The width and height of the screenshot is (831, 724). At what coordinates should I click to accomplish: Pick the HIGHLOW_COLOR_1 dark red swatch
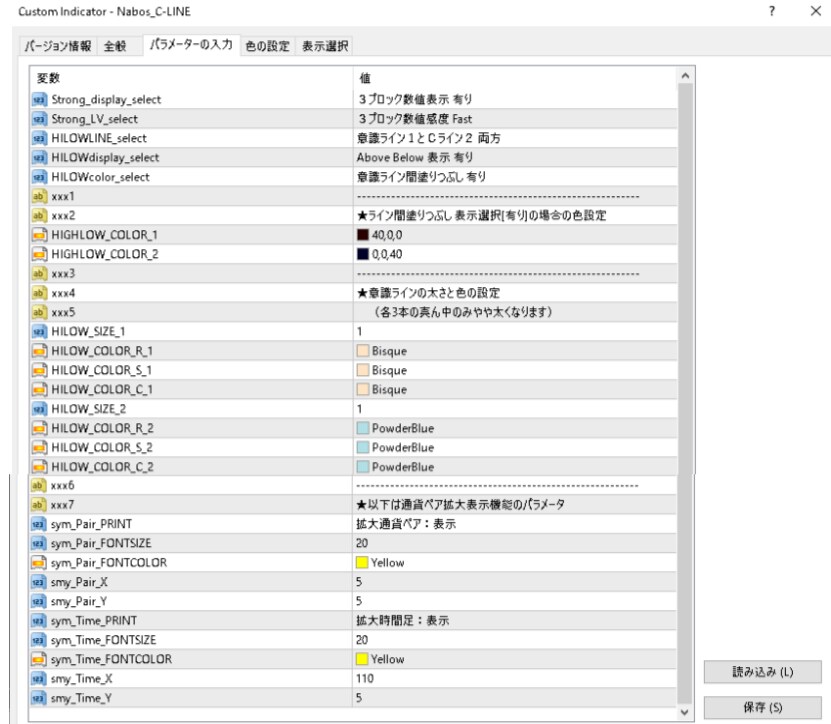(363, 235)
